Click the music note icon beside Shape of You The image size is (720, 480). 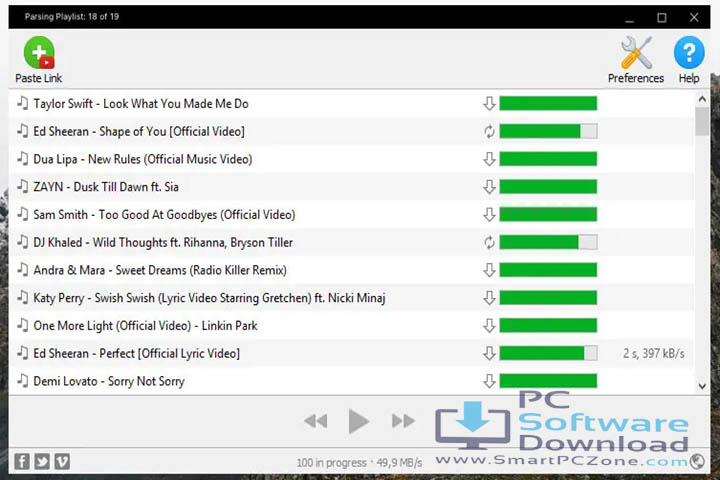[22, 131]
